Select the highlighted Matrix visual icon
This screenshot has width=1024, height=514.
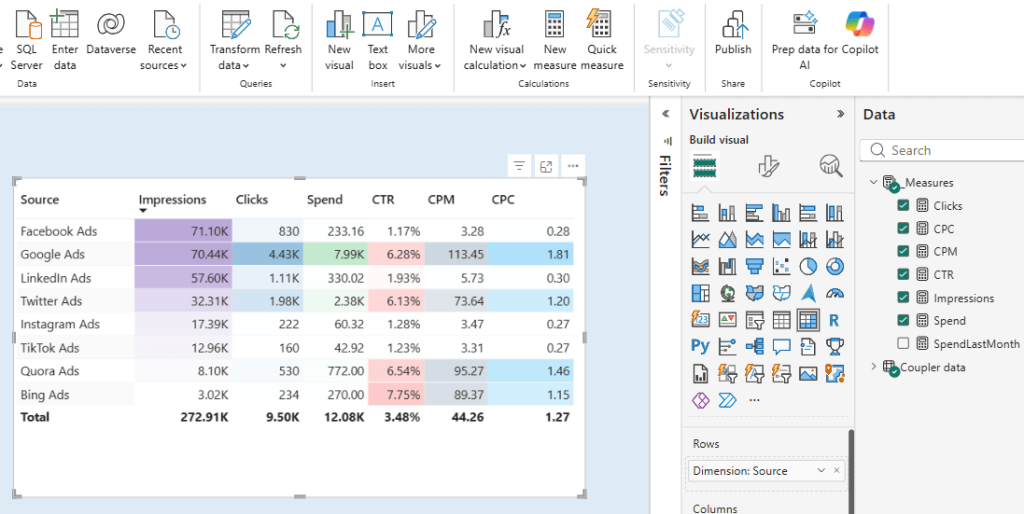pos(808,320)
